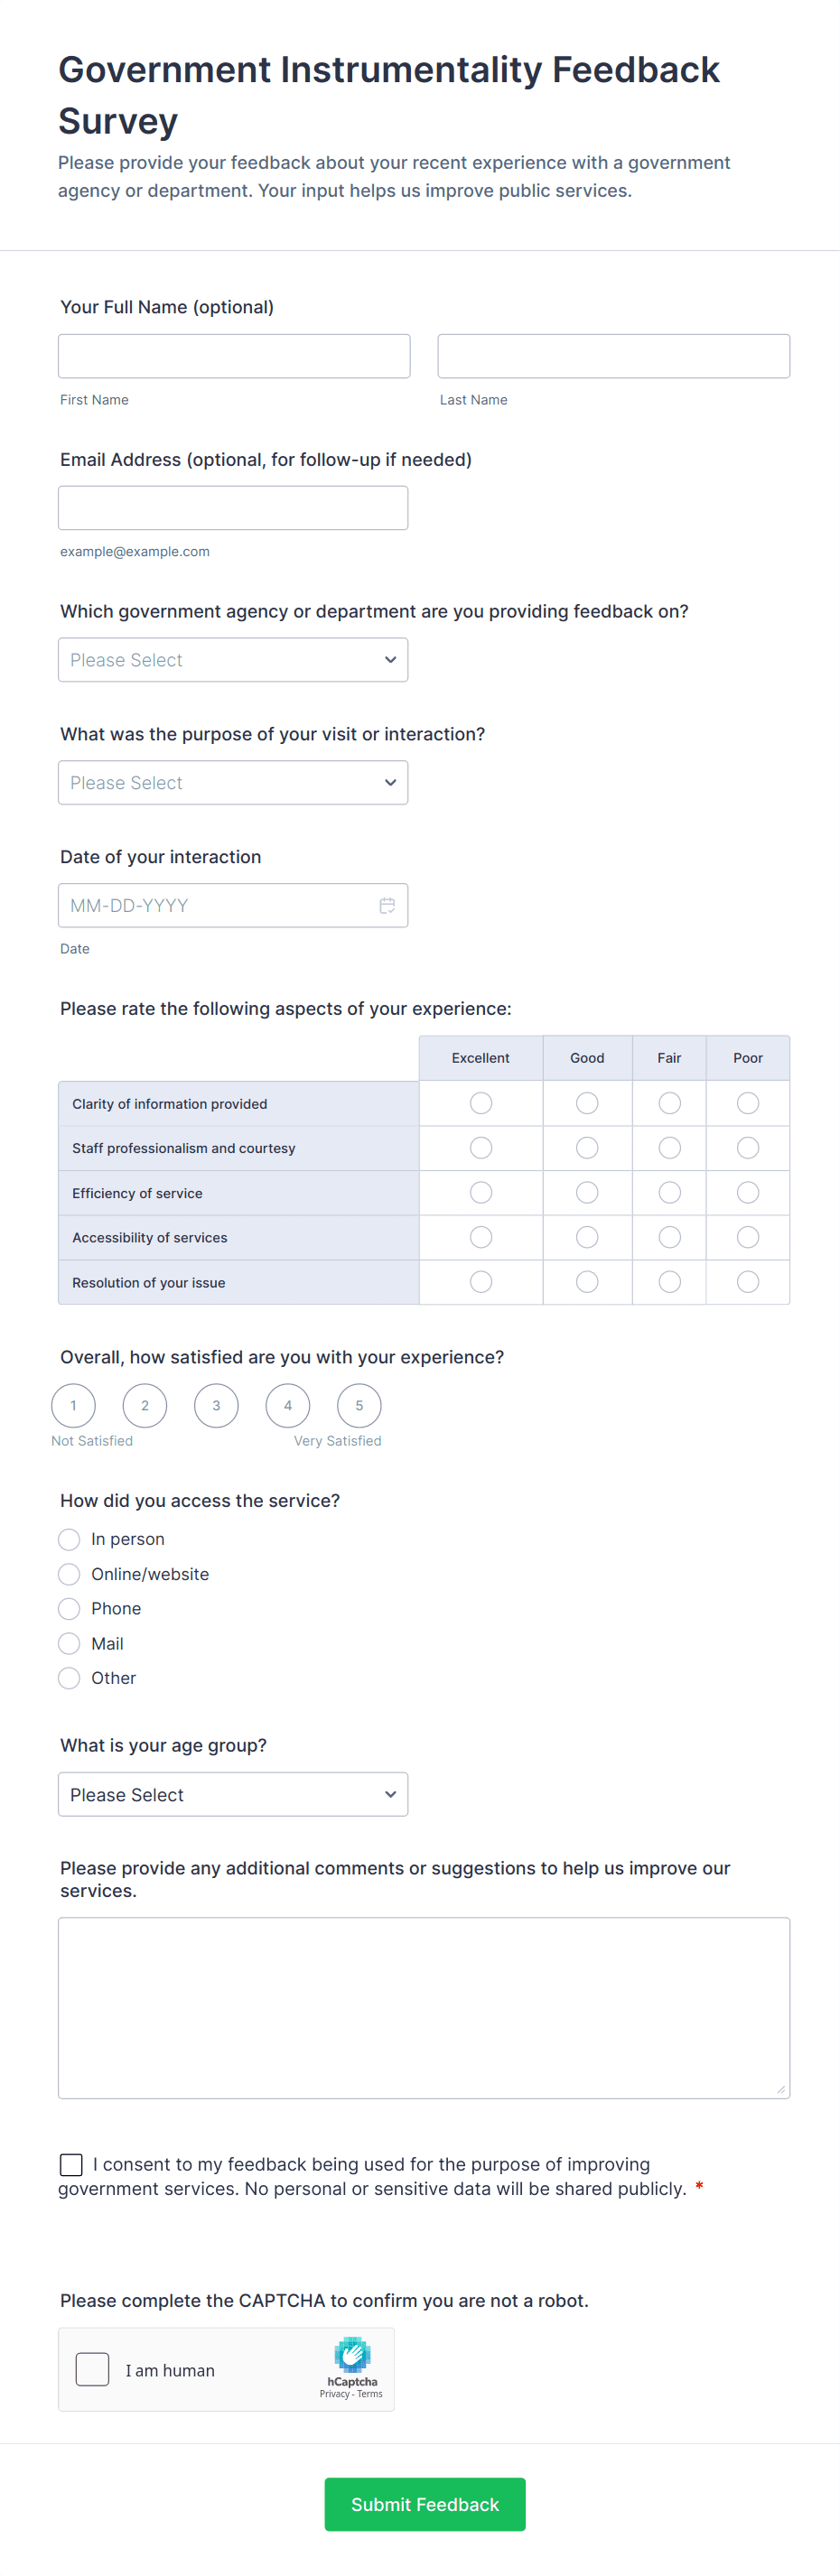Click the Submit Feedback button

tap(424, 2504)
